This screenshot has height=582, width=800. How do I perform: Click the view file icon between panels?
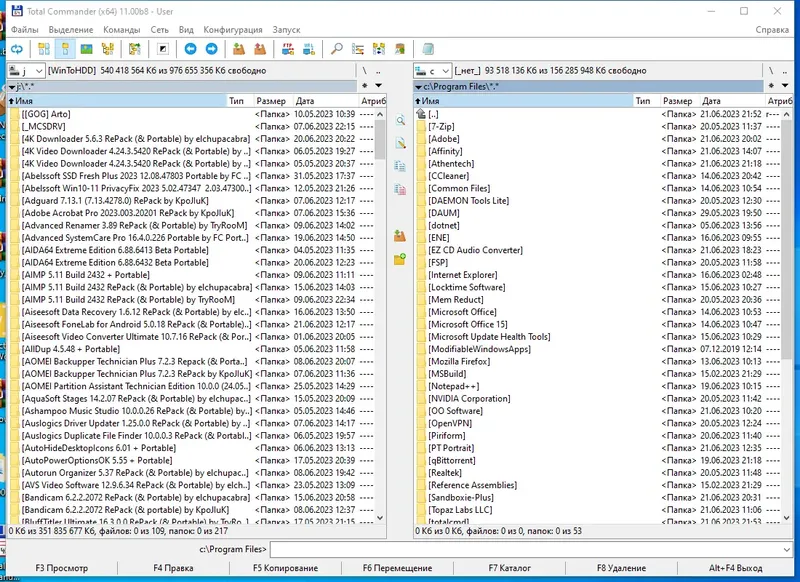pos(400,120)
